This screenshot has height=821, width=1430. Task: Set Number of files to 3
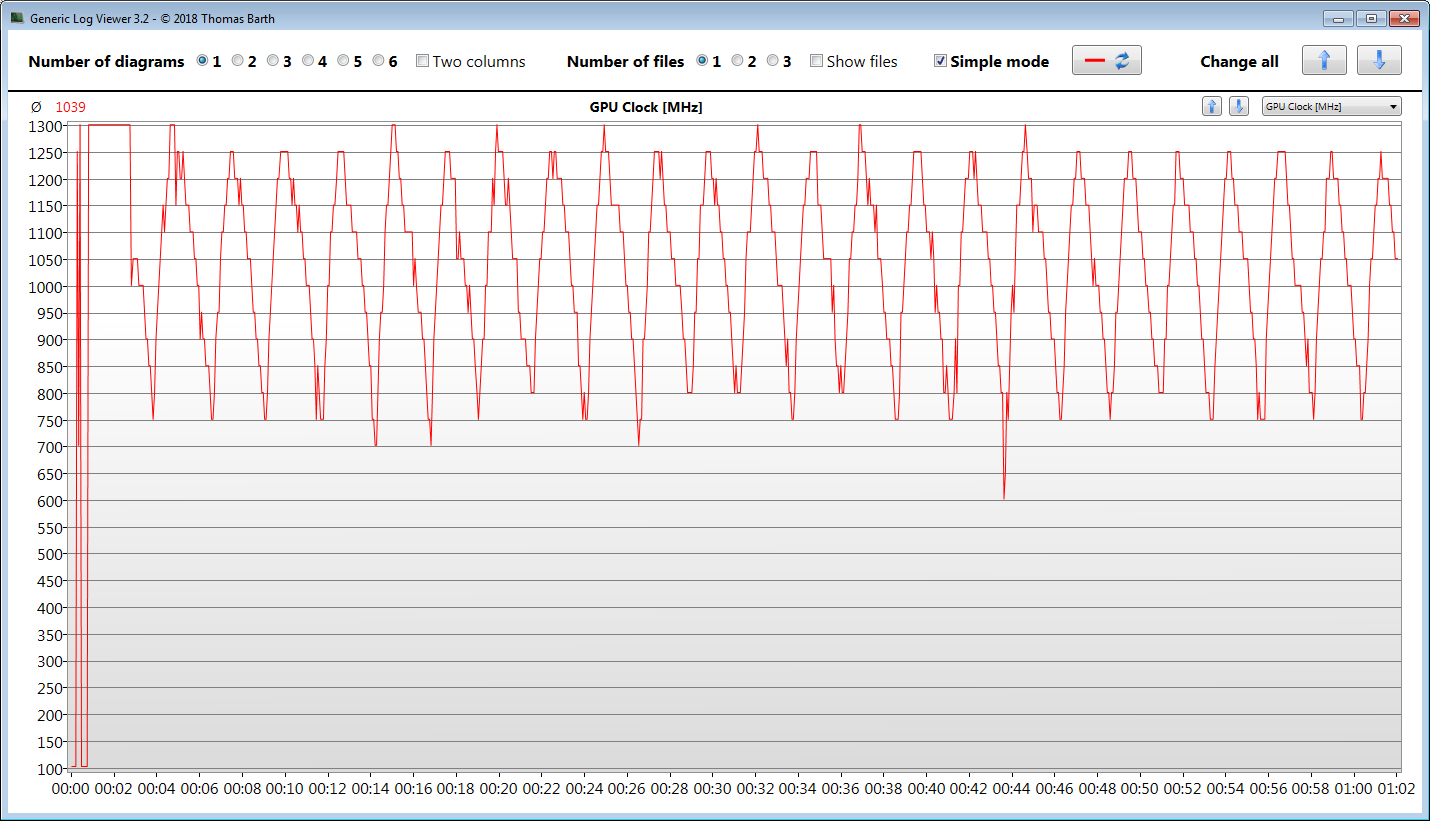pyautogui.click(x=773, y=61)
